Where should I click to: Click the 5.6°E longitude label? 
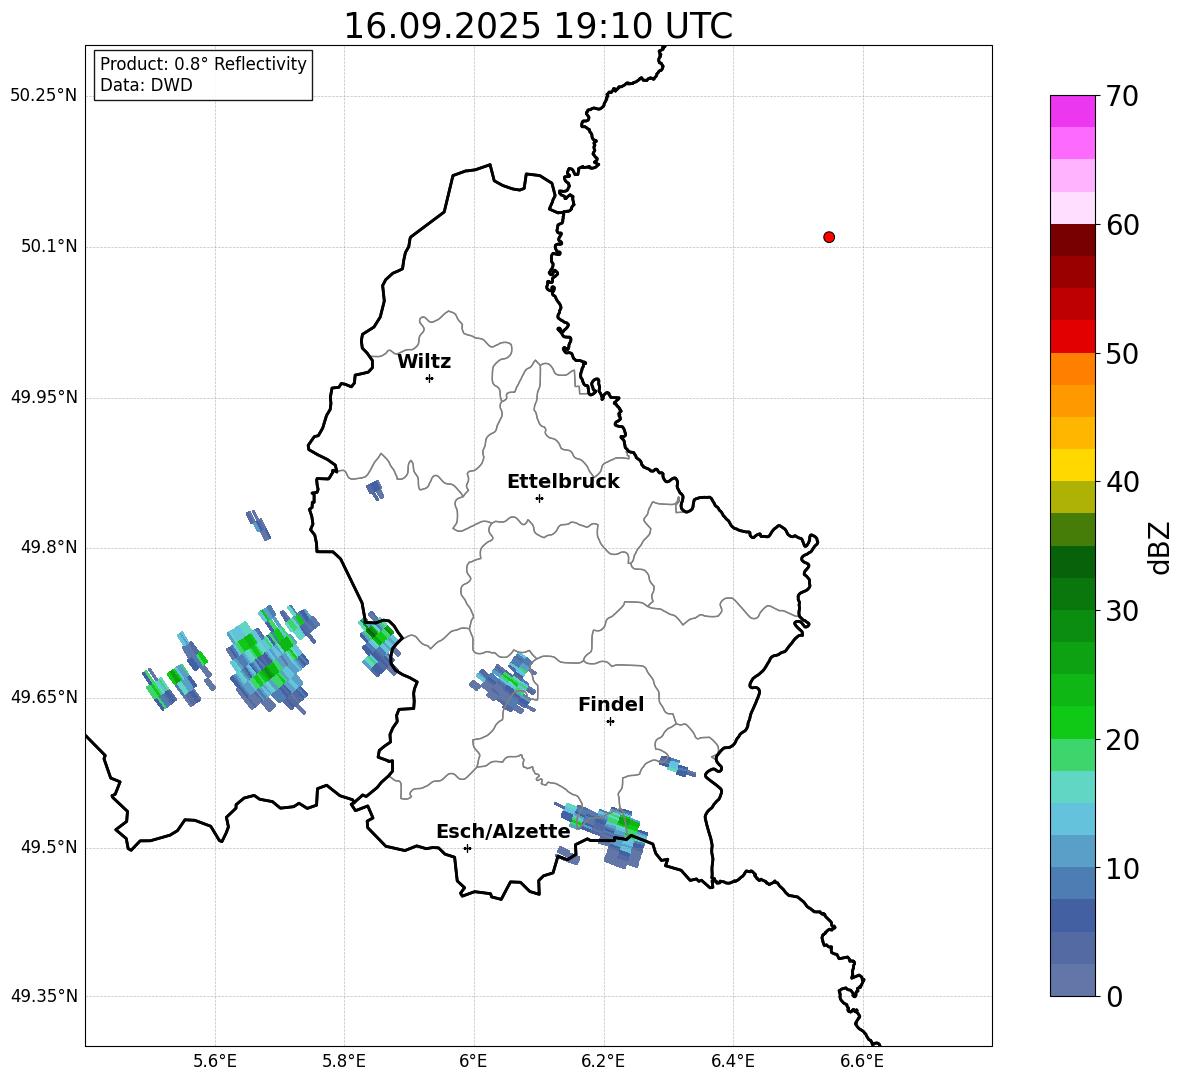click(x=215, y=1061)
